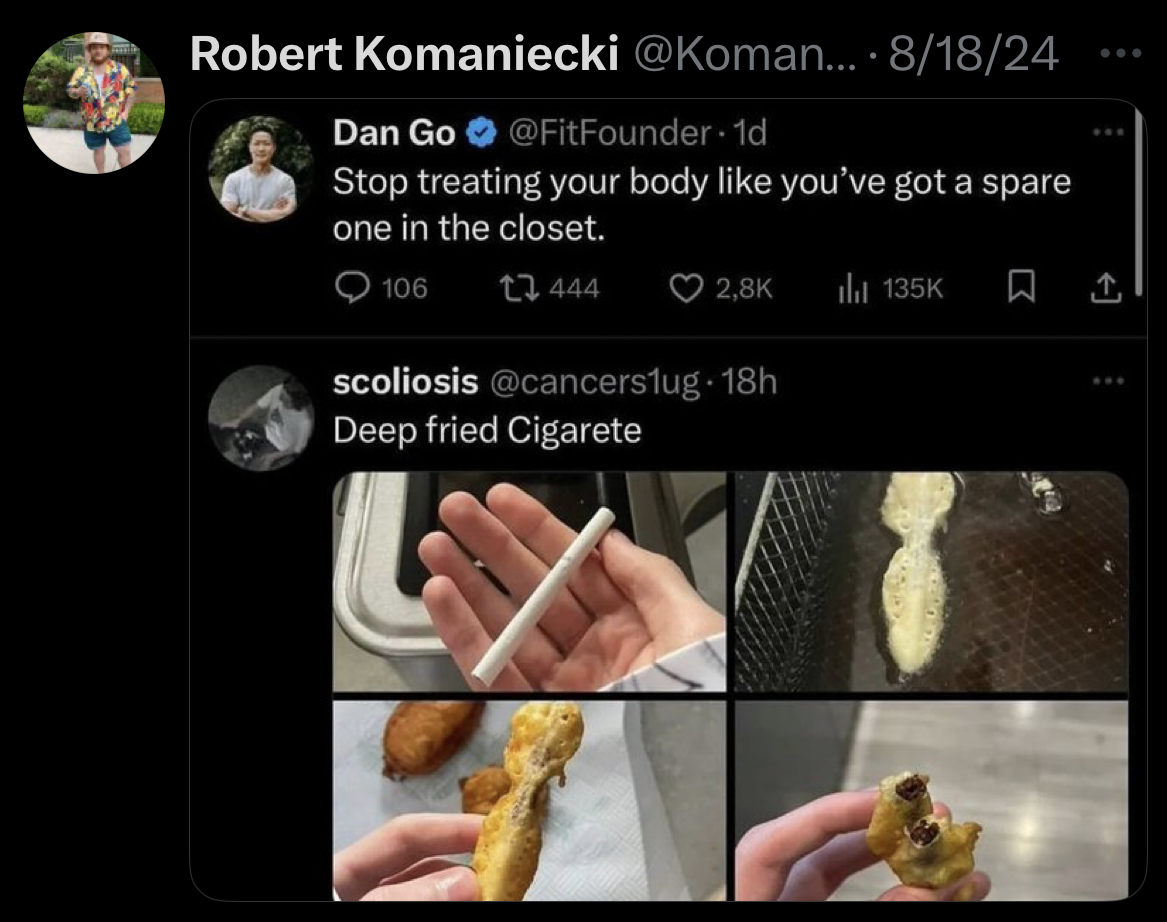The height and width of the screenshot is (922, 1167).
Task: Open Robert Komaniecki's profile picture
Action: 94,102
